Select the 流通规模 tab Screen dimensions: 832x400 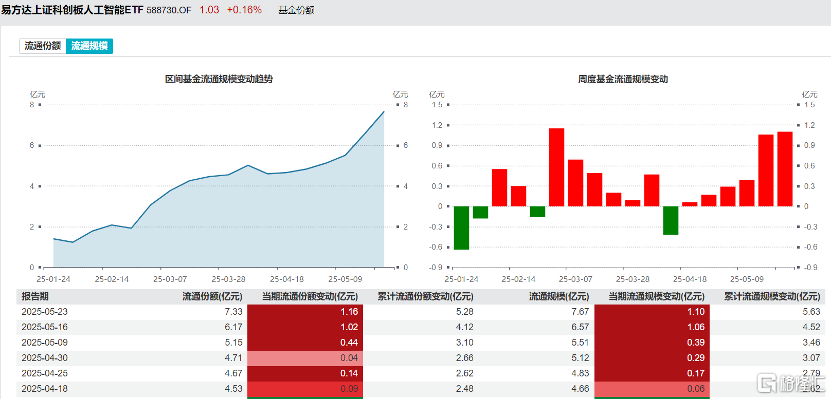pos(90,46)
